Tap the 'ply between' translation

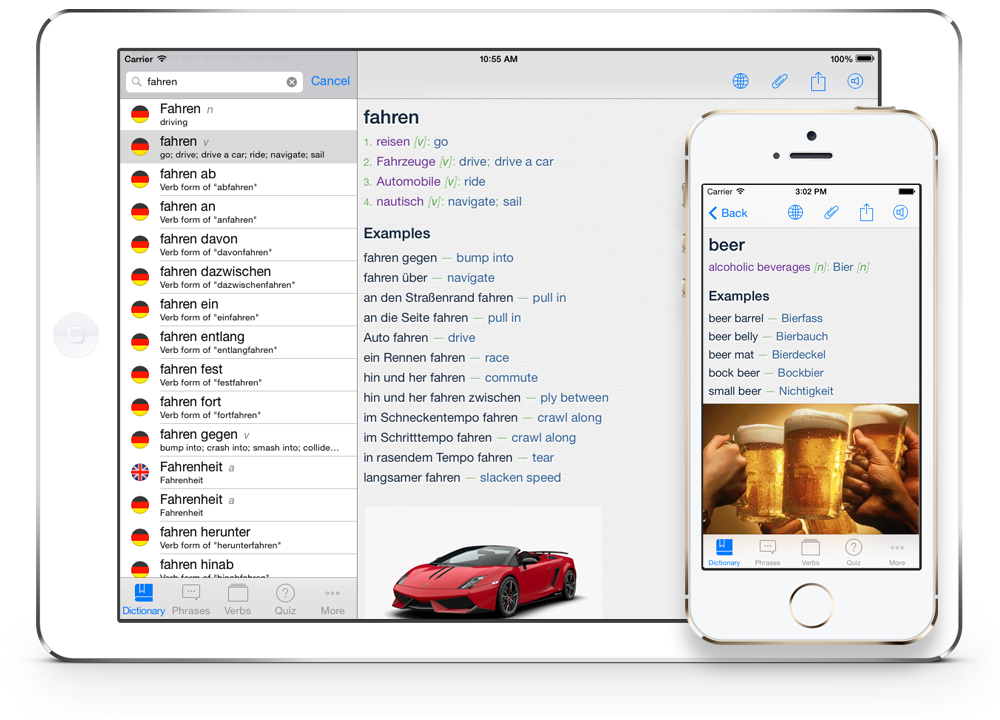pyautogui.click(x=574, y=397)
